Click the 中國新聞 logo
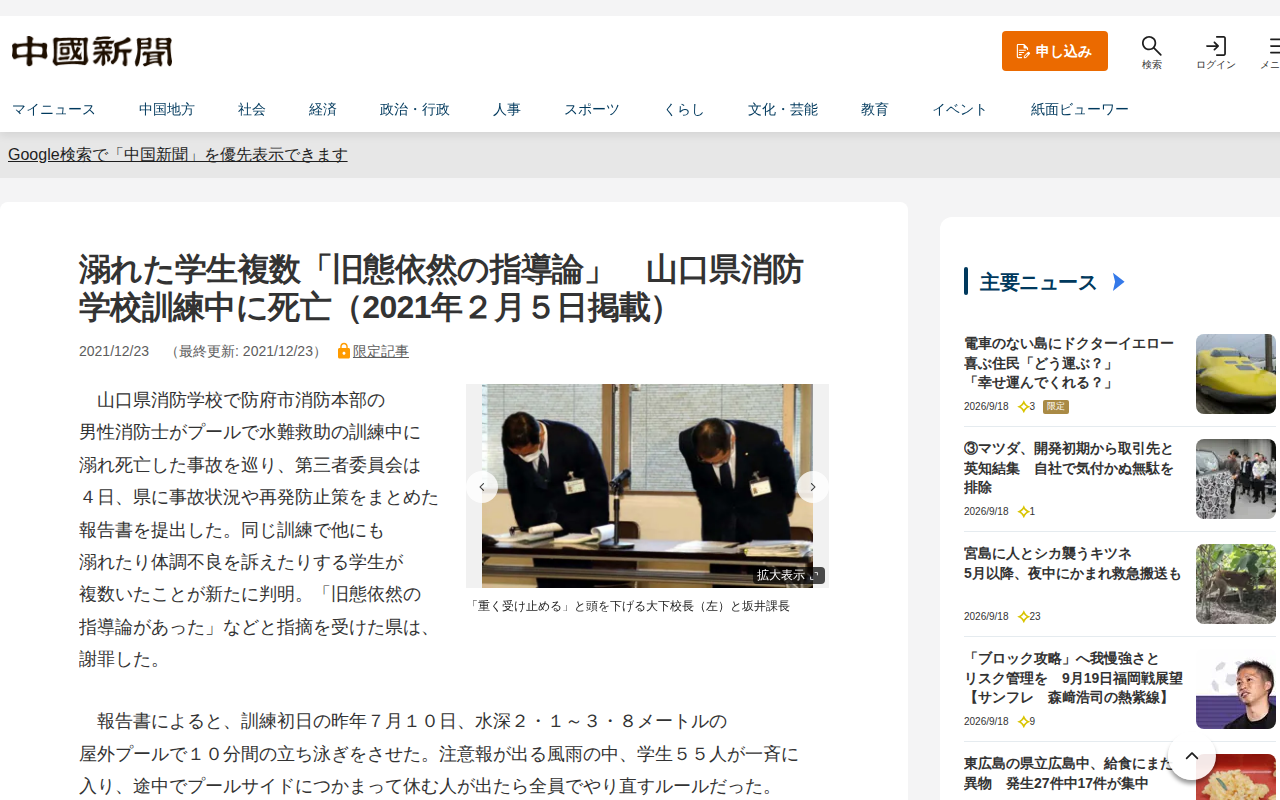Image resolution: width=1280 pixels, height=800 pixels. (x=92, y=51)
